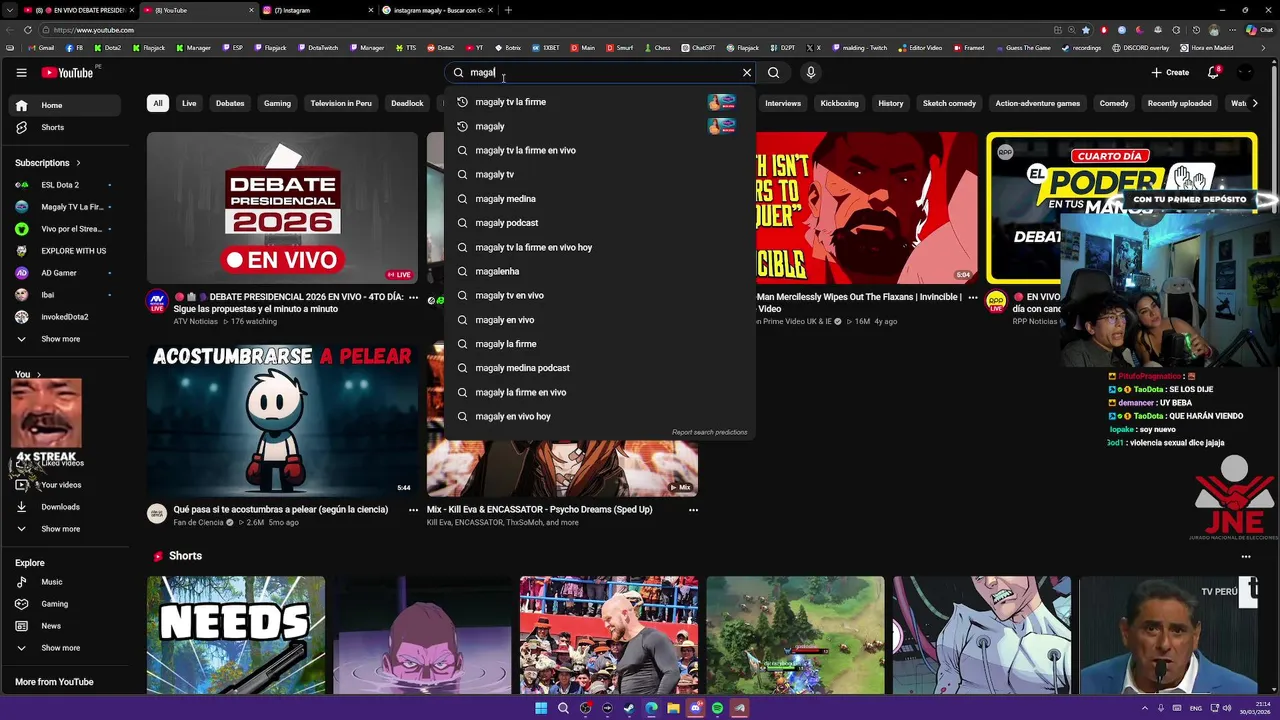Select the 'Deadlock' filter chip
Viewport: 1280px width, 720px height.
click(407, 103)
